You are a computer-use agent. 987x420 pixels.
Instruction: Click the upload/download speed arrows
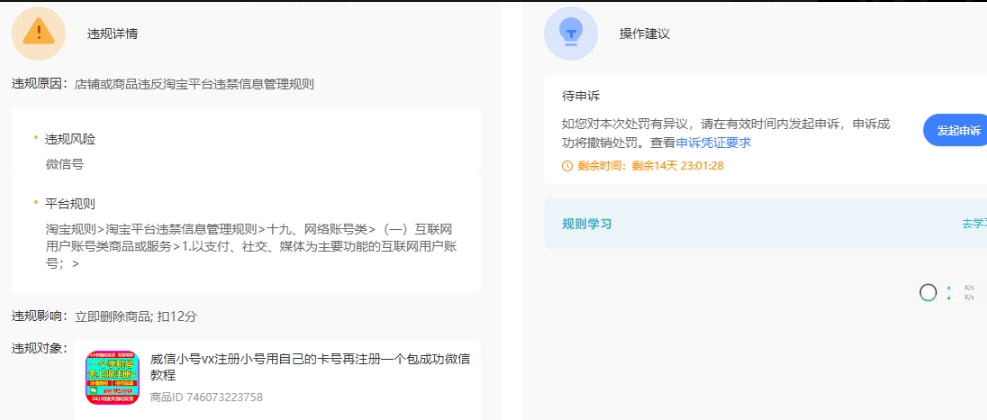[949, 293]
